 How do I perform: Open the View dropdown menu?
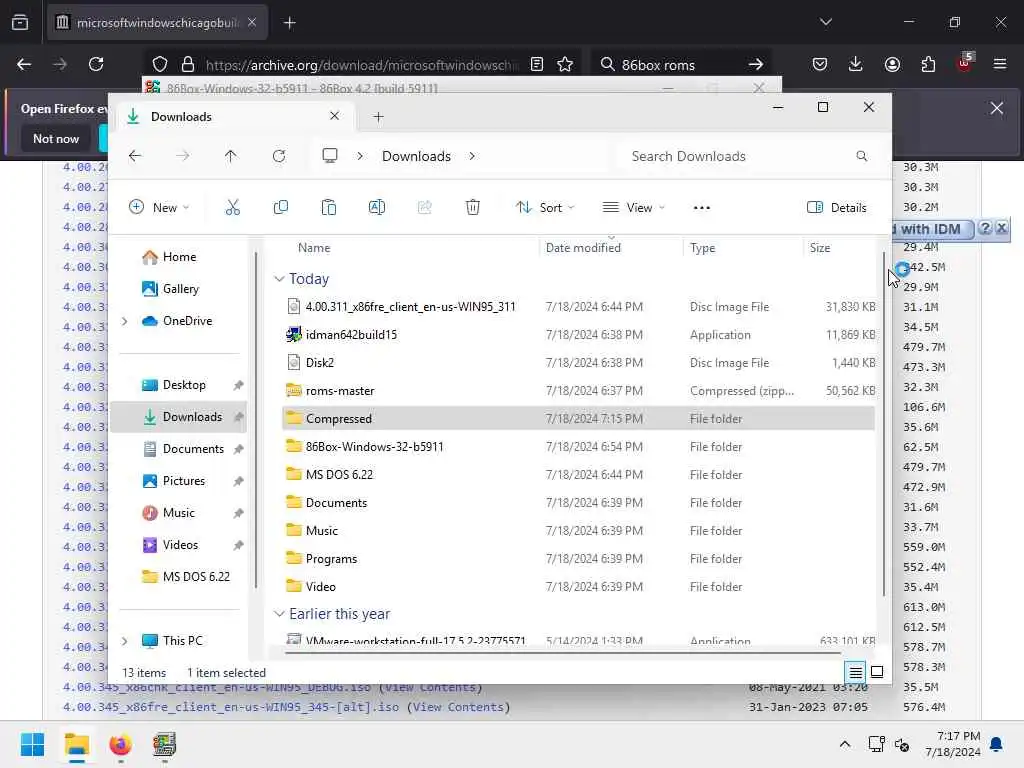click(x=633, y=208)
